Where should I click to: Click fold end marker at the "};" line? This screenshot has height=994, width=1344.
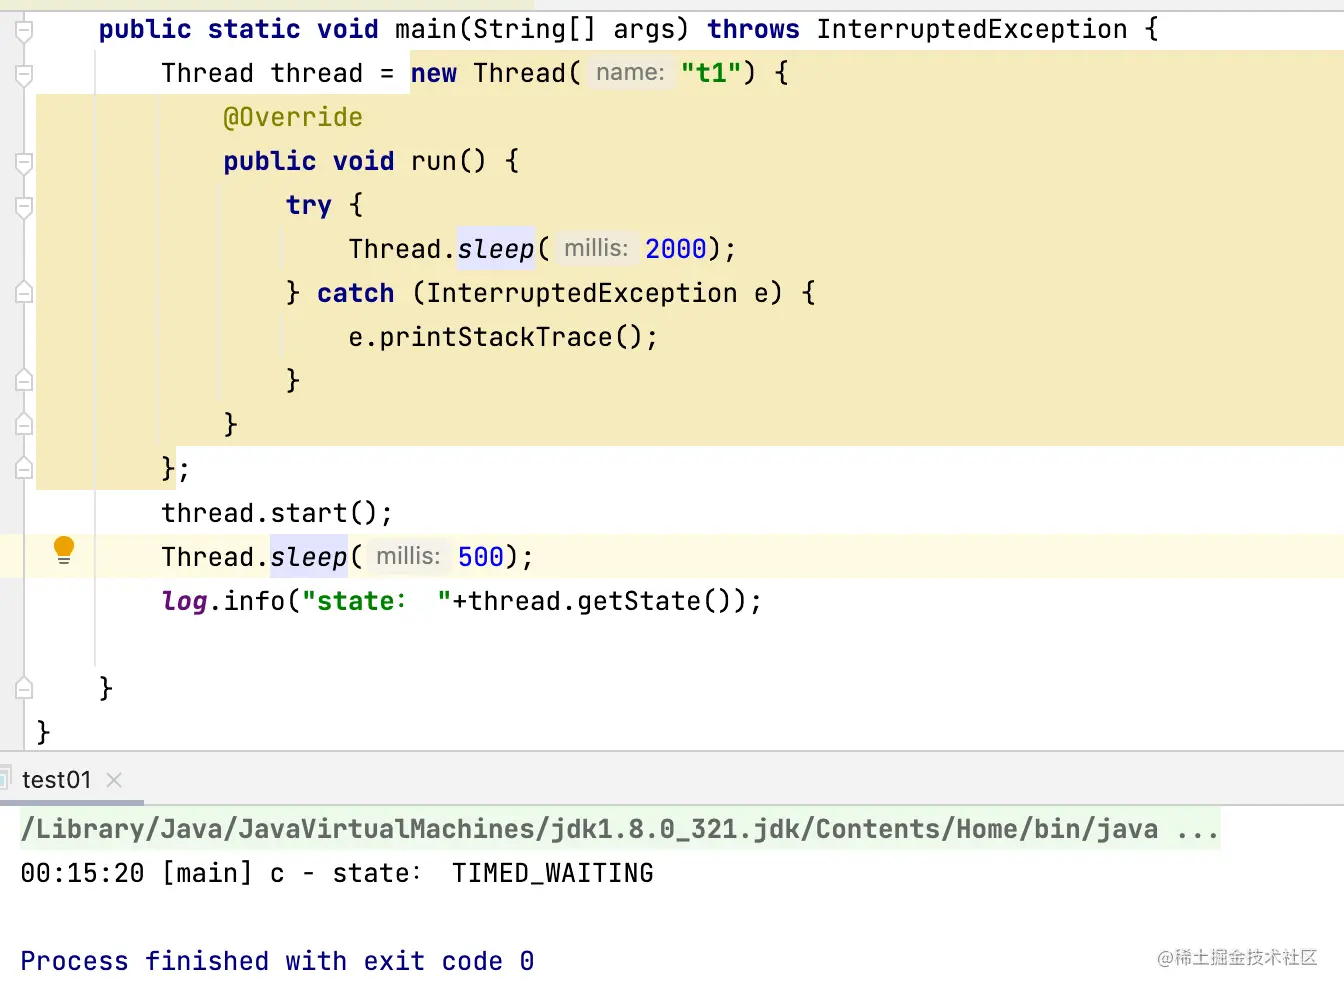tap(24, 469)
